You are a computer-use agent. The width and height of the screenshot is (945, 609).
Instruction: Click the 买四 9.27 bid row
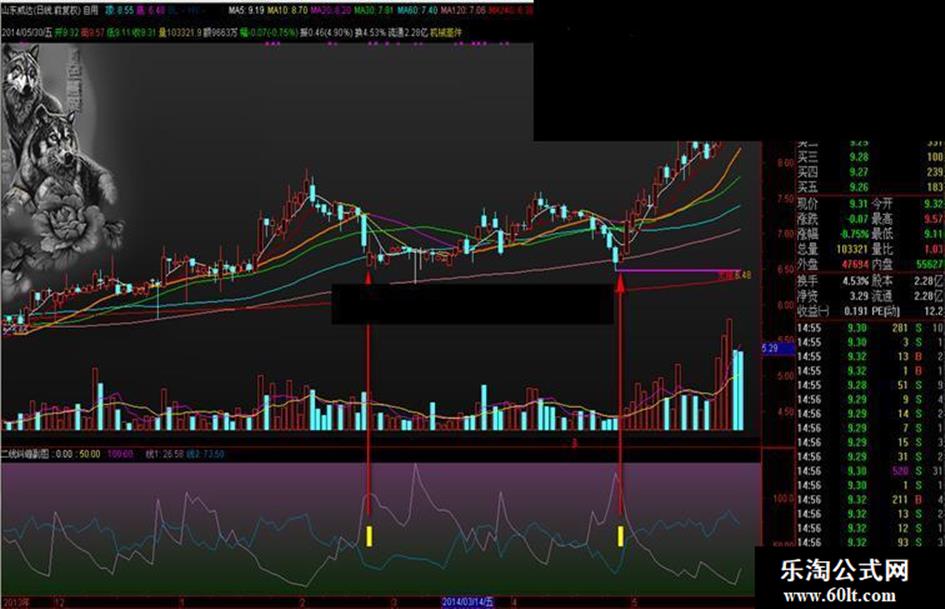(x=870, y=172)
